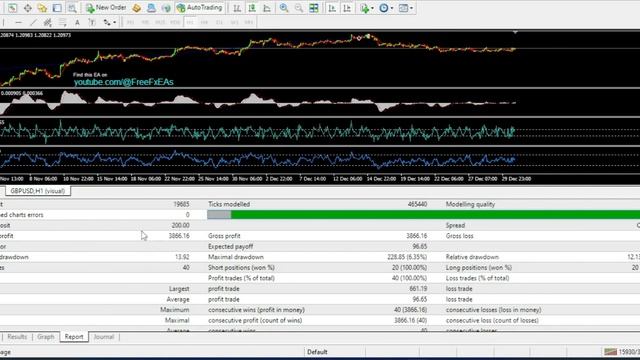Switch to bar chart icon
The height and width of the screenshot is (360, 640).
pyautogui.click(x=237, y=8)
